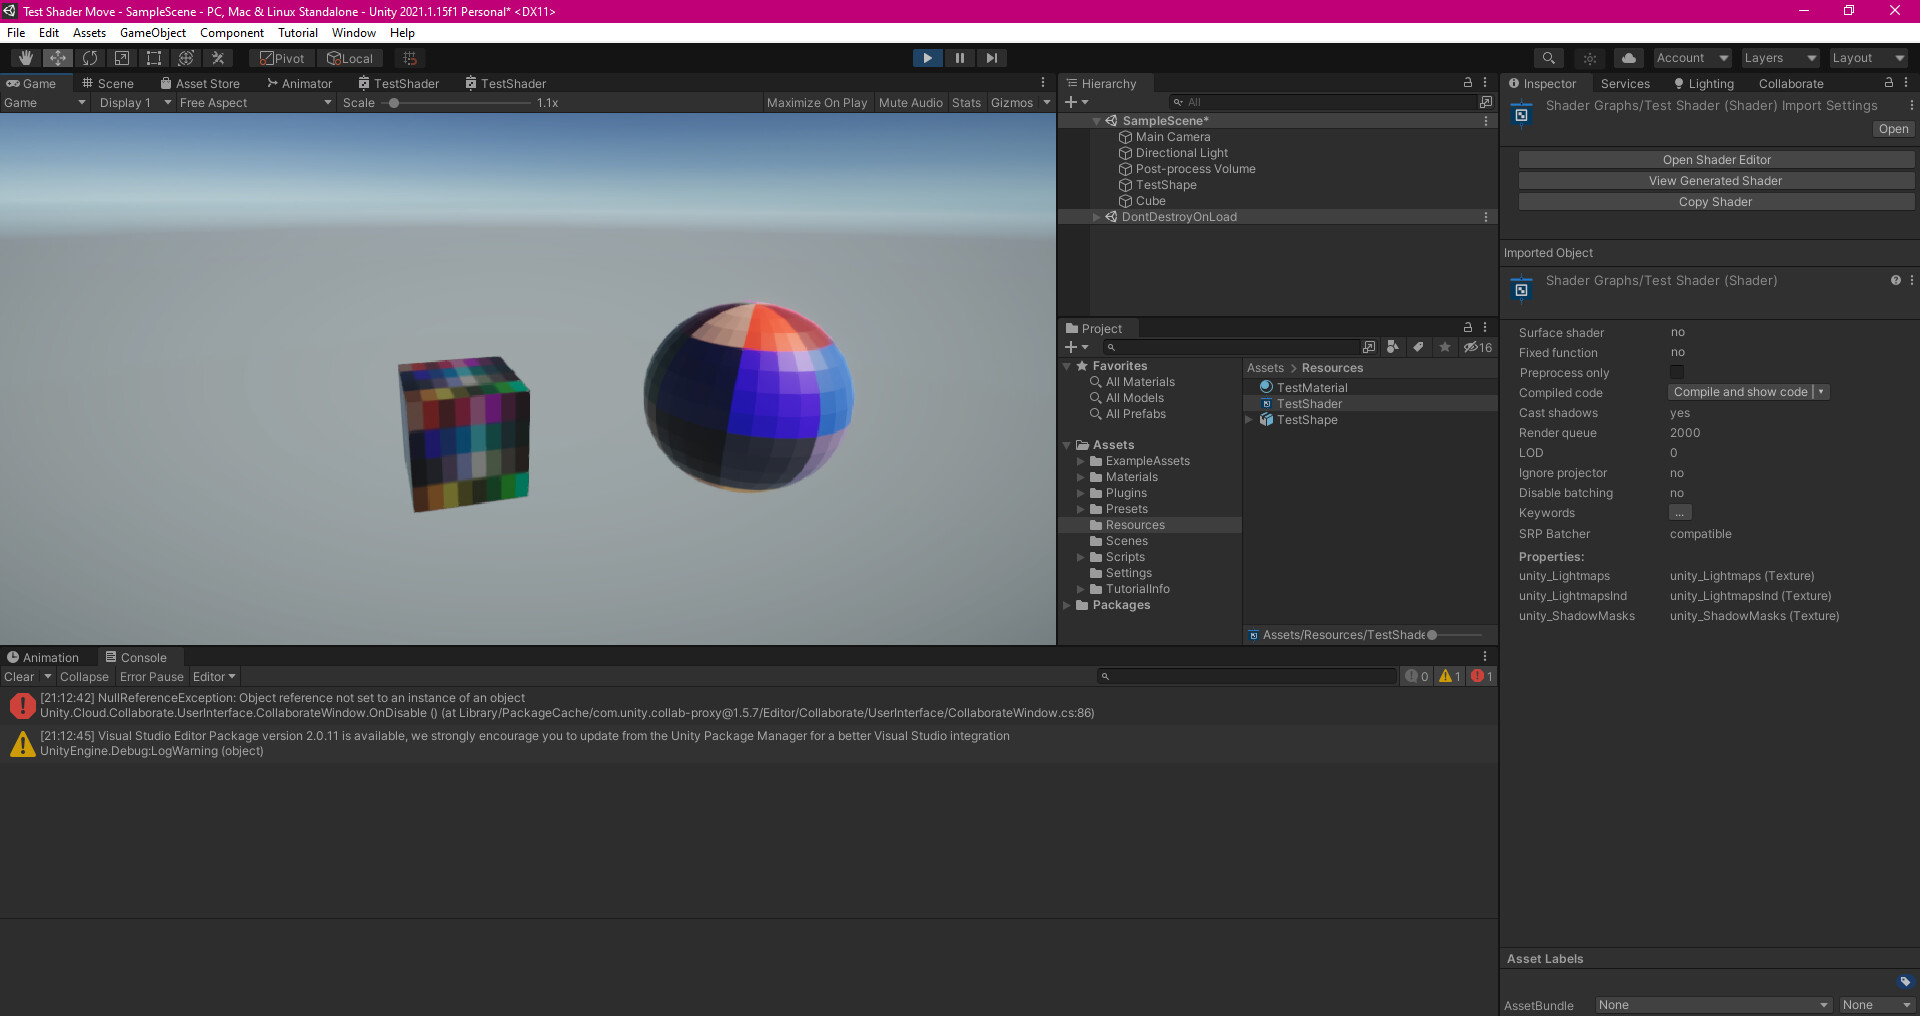Toggle Pivot handle position mode
Viewport: 1920px width, 1016px height.
(281, 57)
